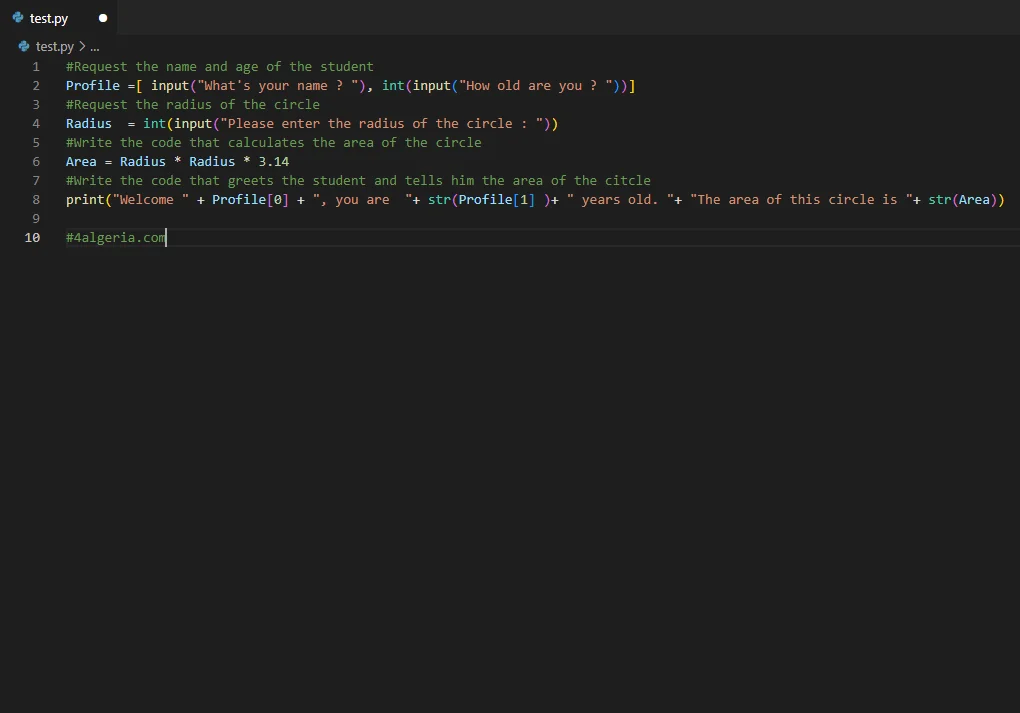
Task: Expand the breadcrumb chevron after test.py
Action: coord(82,46)
